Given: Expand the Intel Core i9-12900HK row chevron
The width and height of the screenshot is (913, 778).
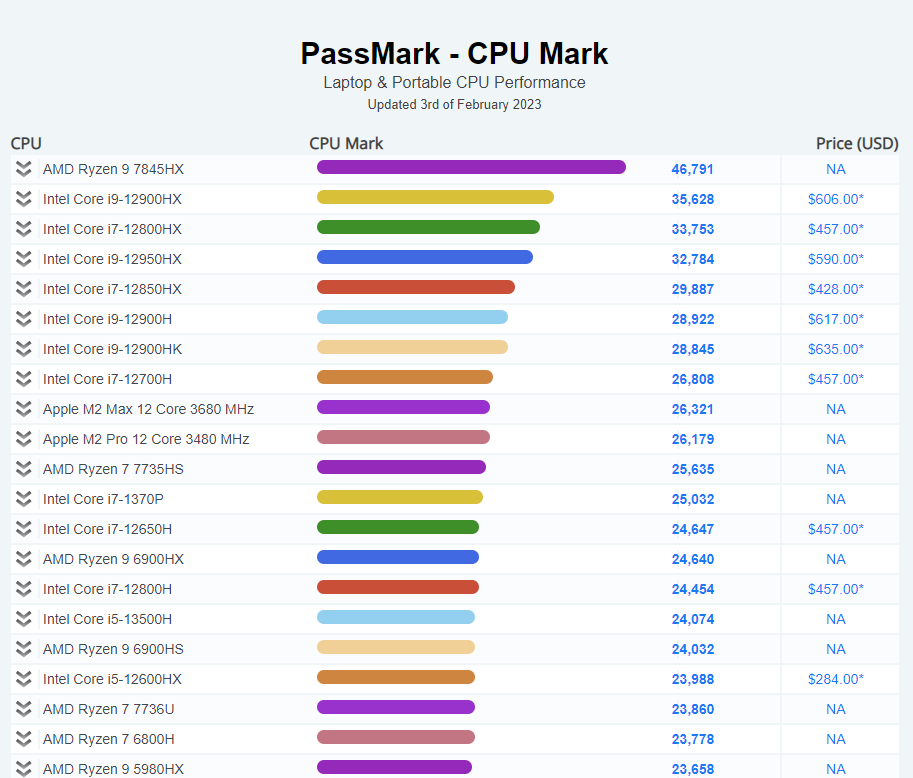Looking at the screenshot, I should pos(23,349).
